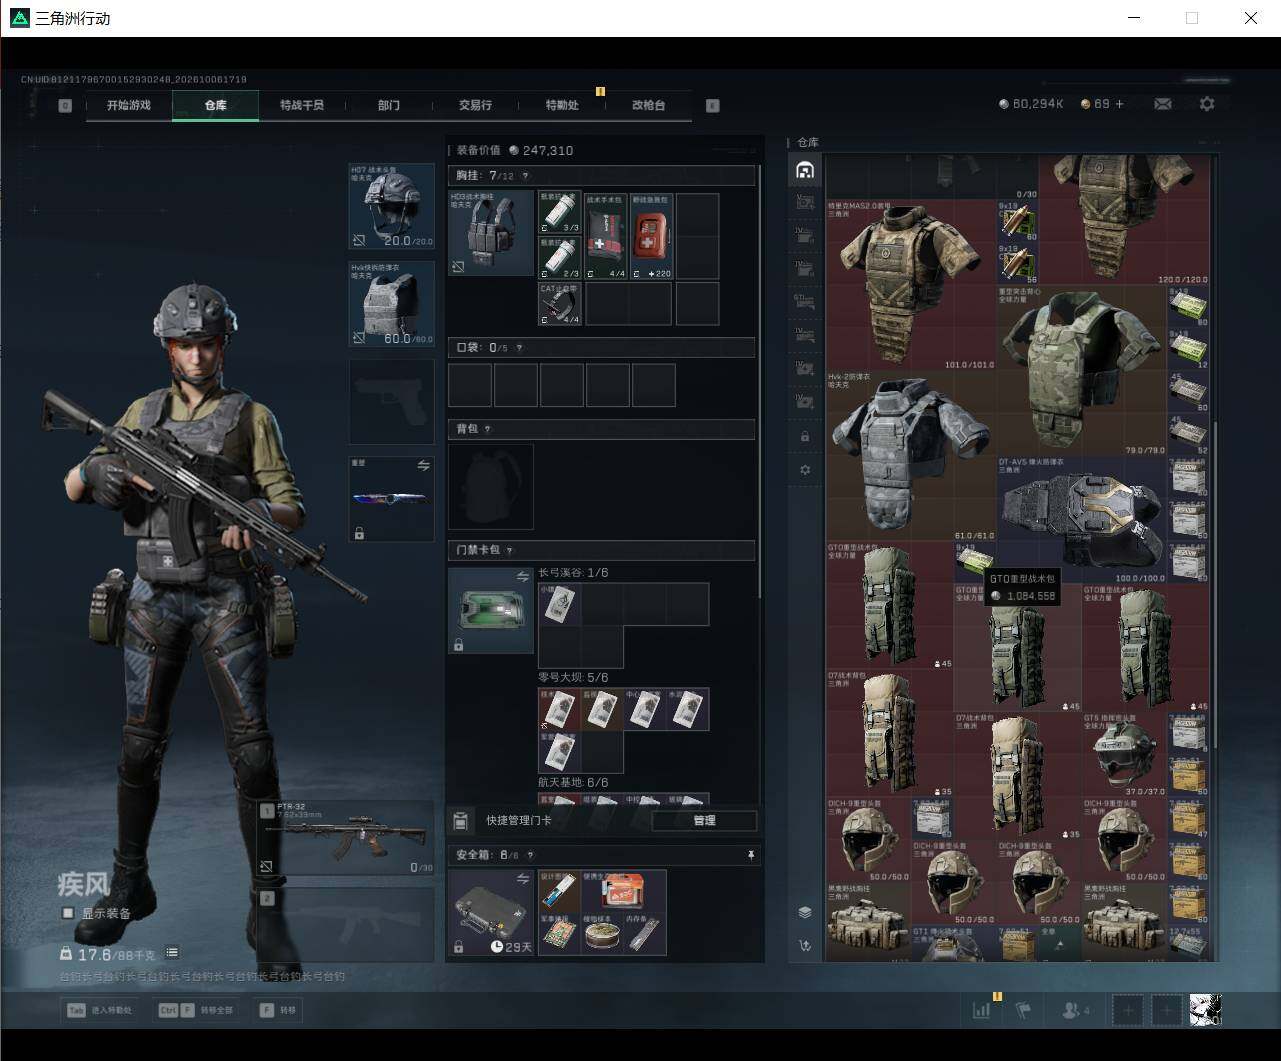Click the swap icon on the secure container
Screen dimensions: 1281x1061
coord(522,878)
